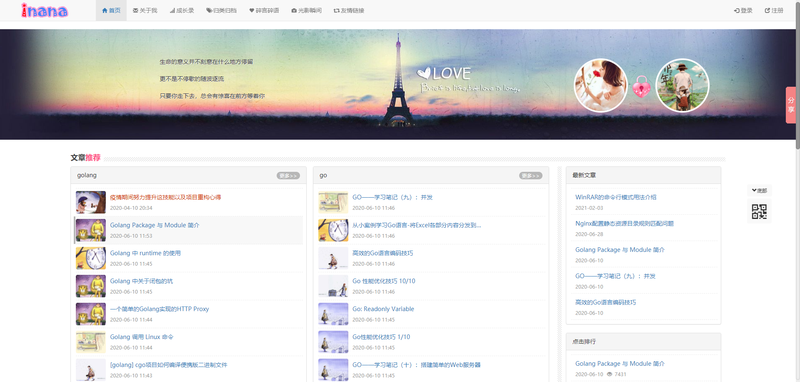This screenshot has height=382, width=800.
Task: Open 'Go性能优化技巧 1/10' article
Action: [381, 337]
